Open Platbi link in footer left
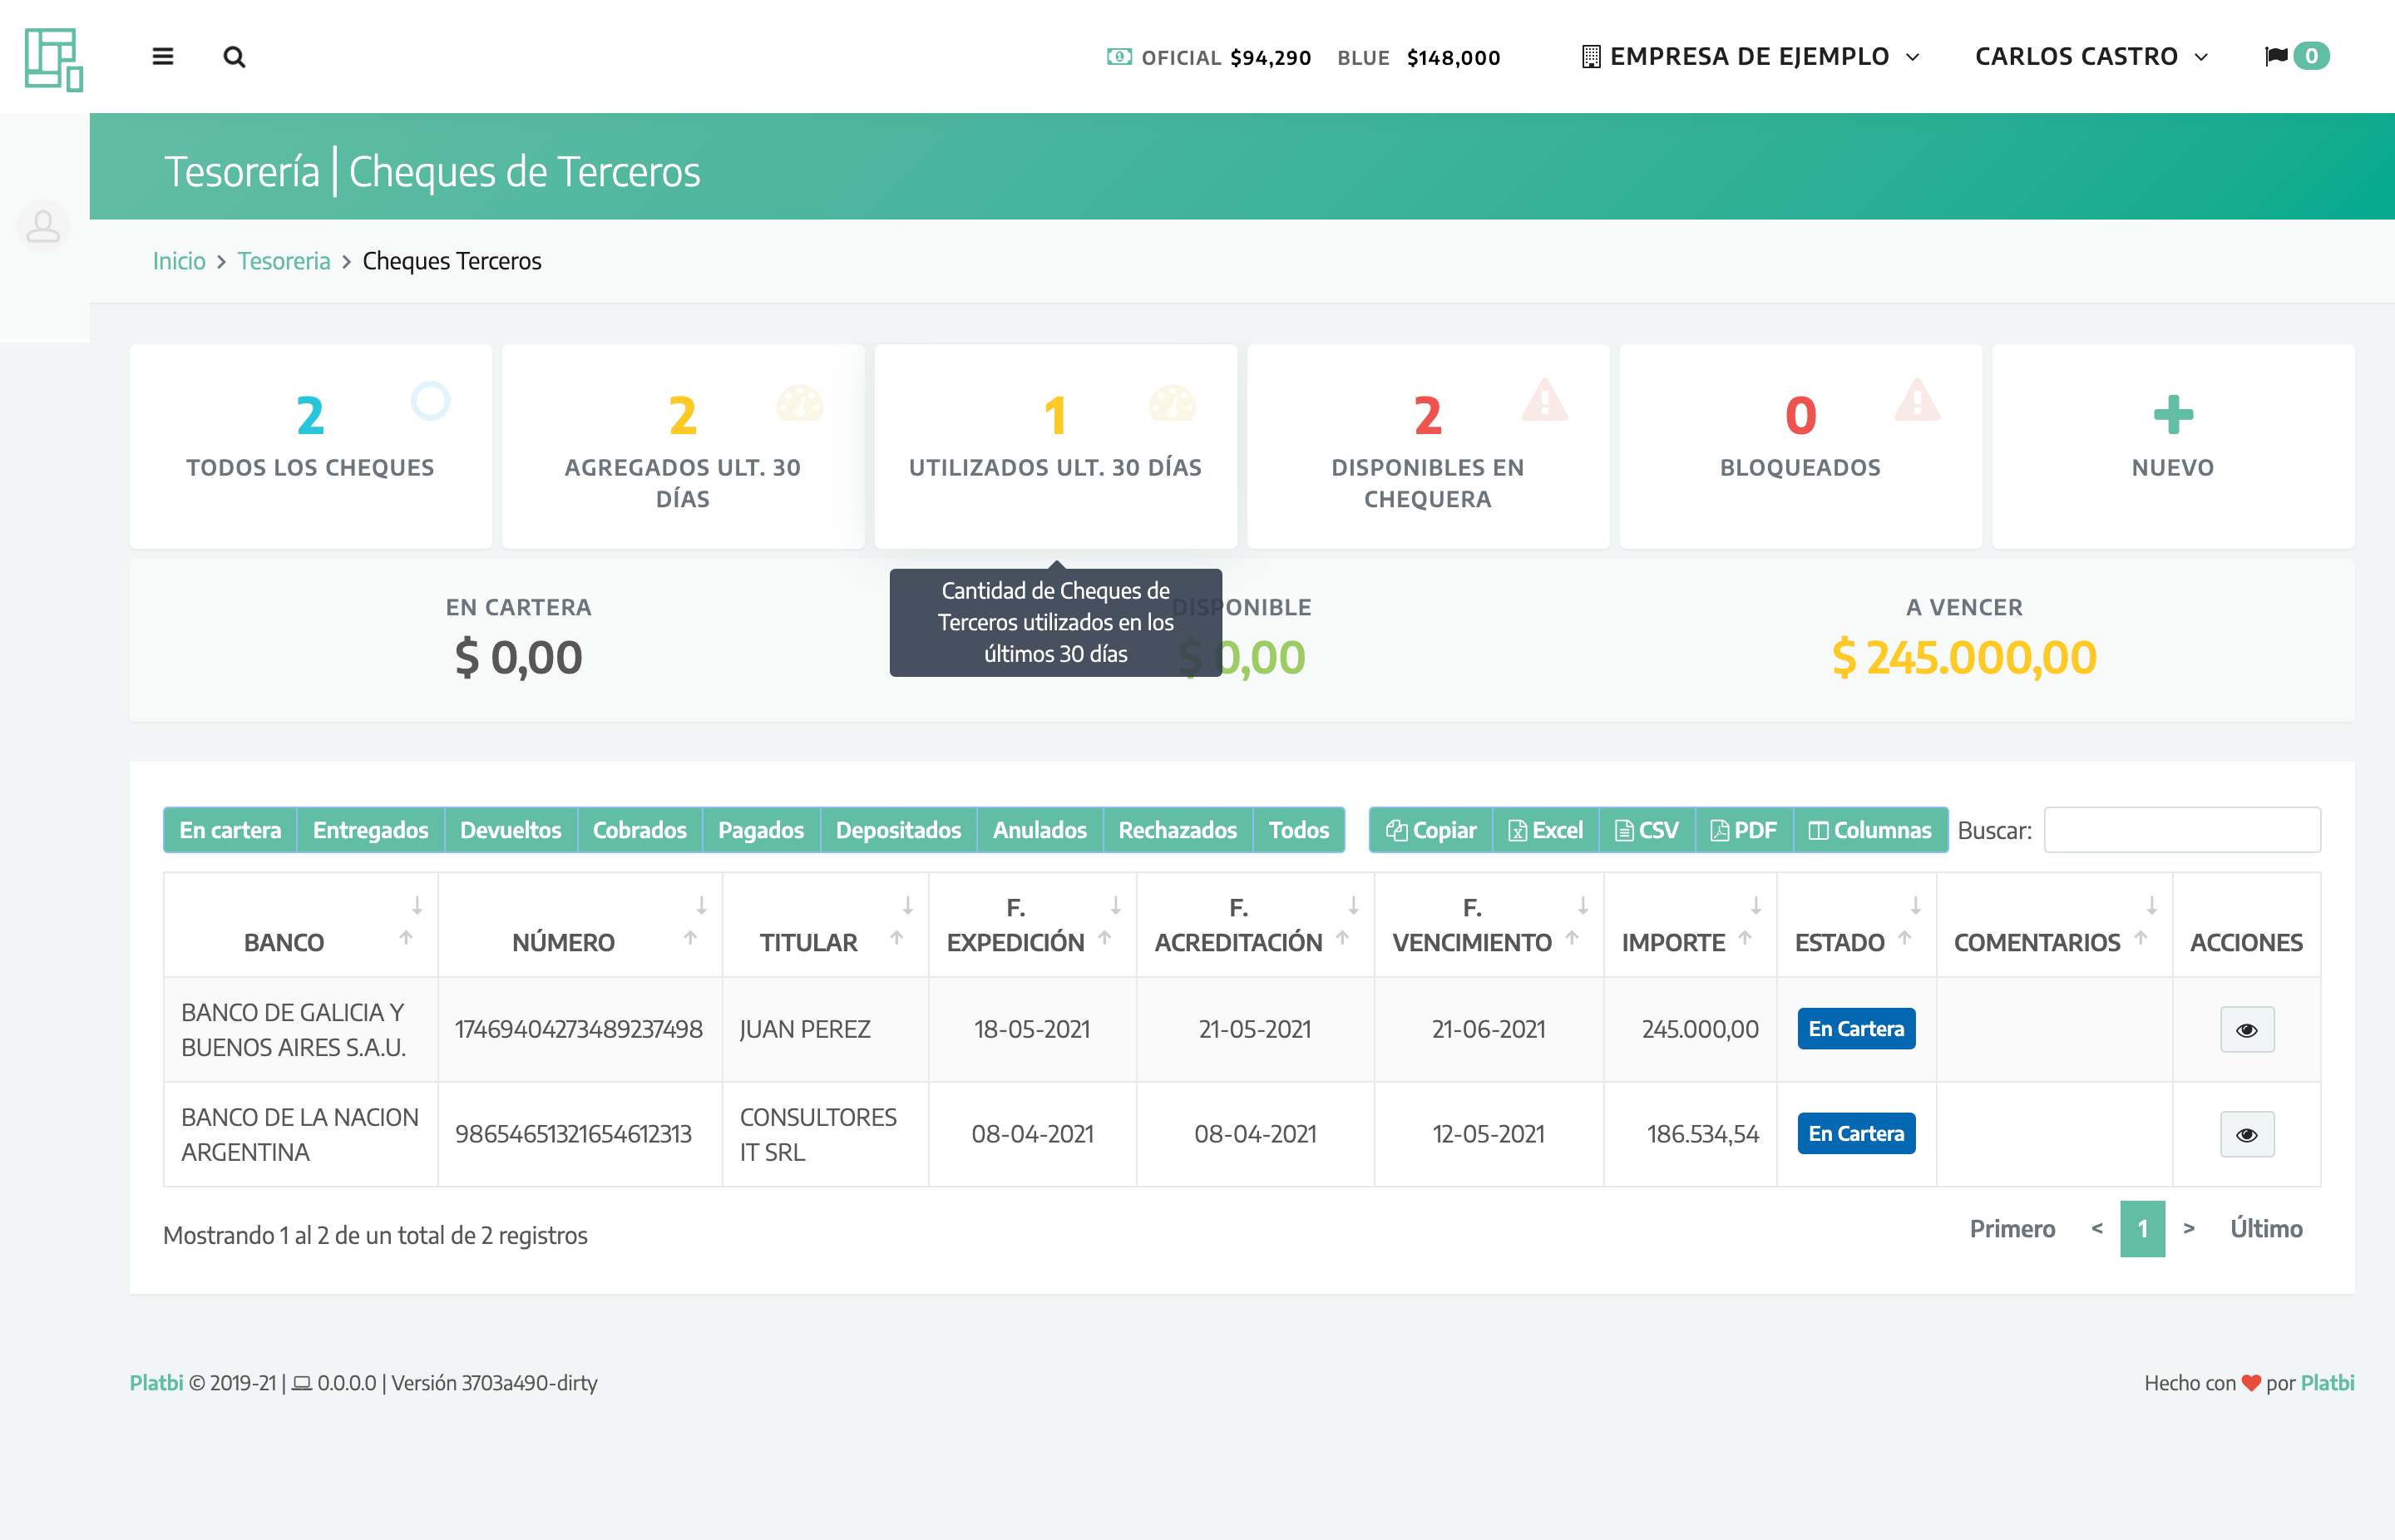The height and width of the screenshot is (1540, 2395). [156, 1383]
